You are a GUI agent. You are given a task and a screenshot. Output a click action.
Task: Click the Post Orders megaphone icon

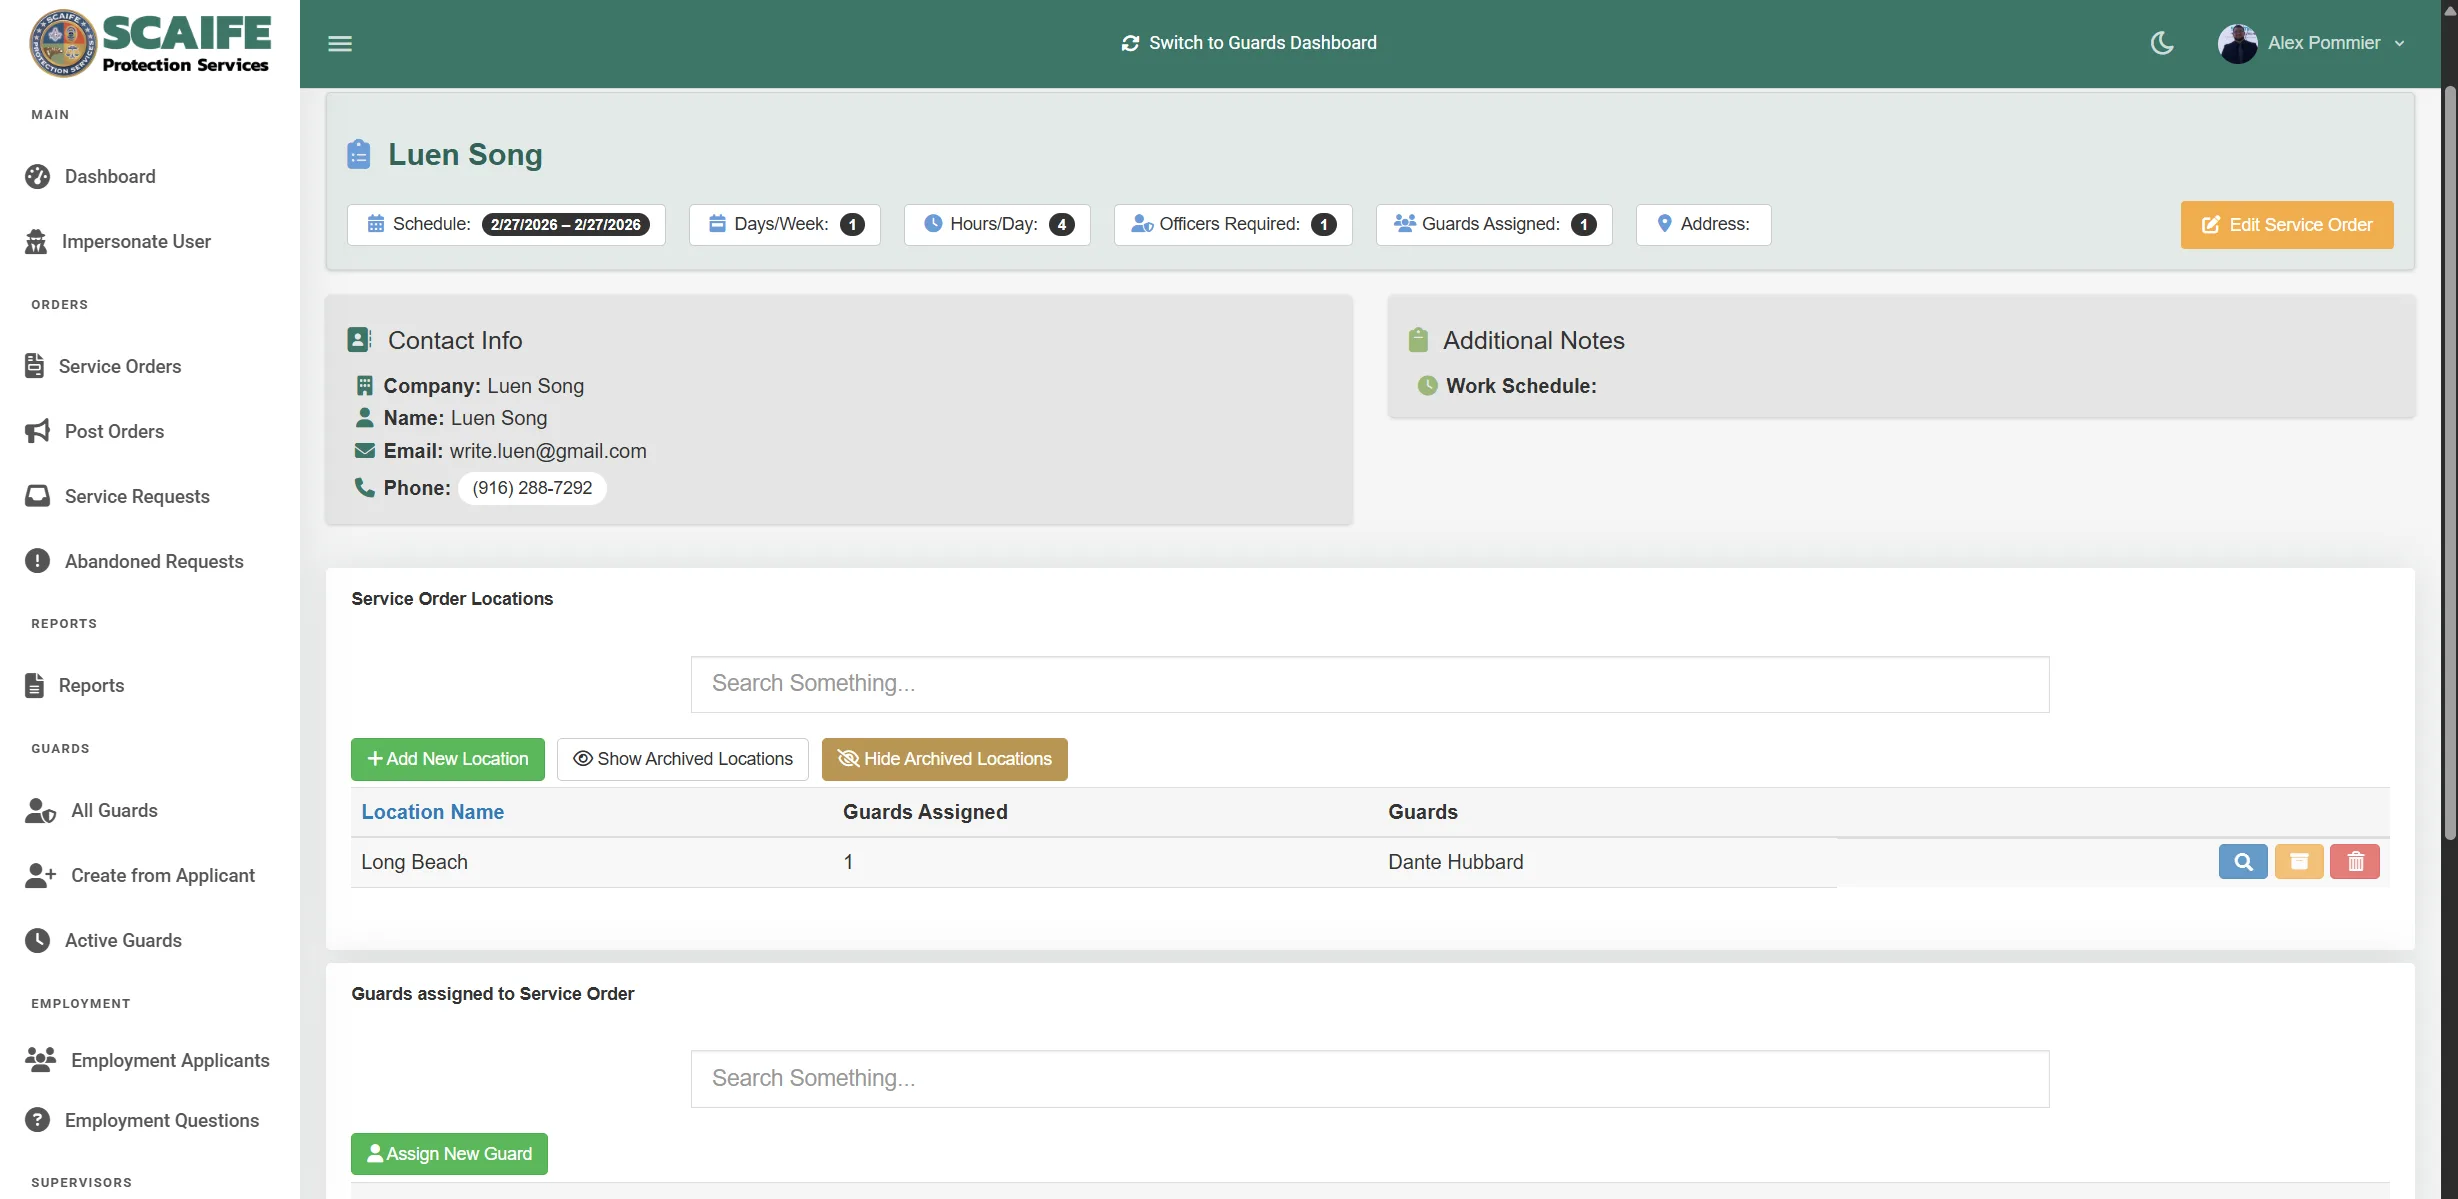click(x=38, y=432)
